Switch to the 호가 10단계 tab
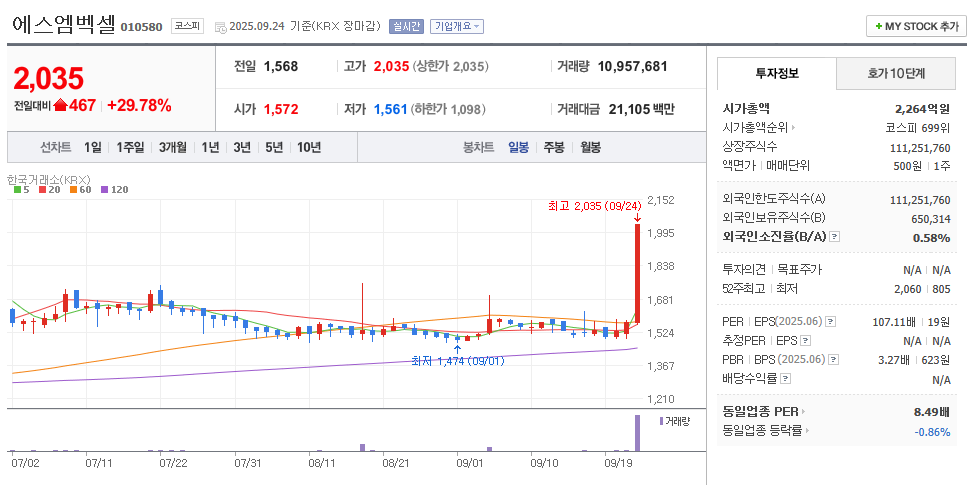Viewport: 977px width, 485px height. [x=896, y=73]
